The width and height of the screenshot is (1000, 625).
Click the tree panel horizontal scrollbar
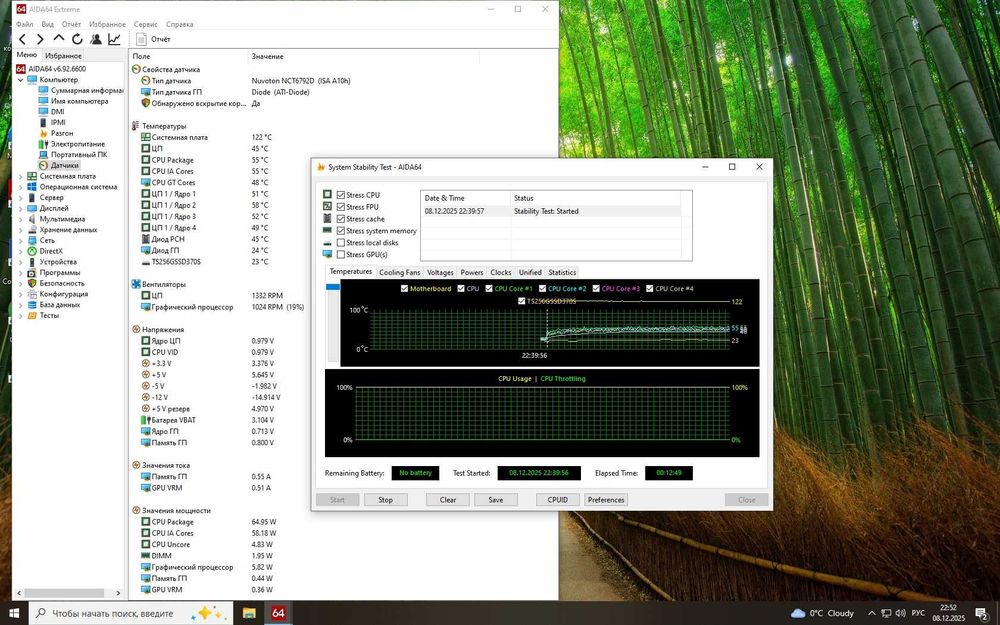point(64,593)
